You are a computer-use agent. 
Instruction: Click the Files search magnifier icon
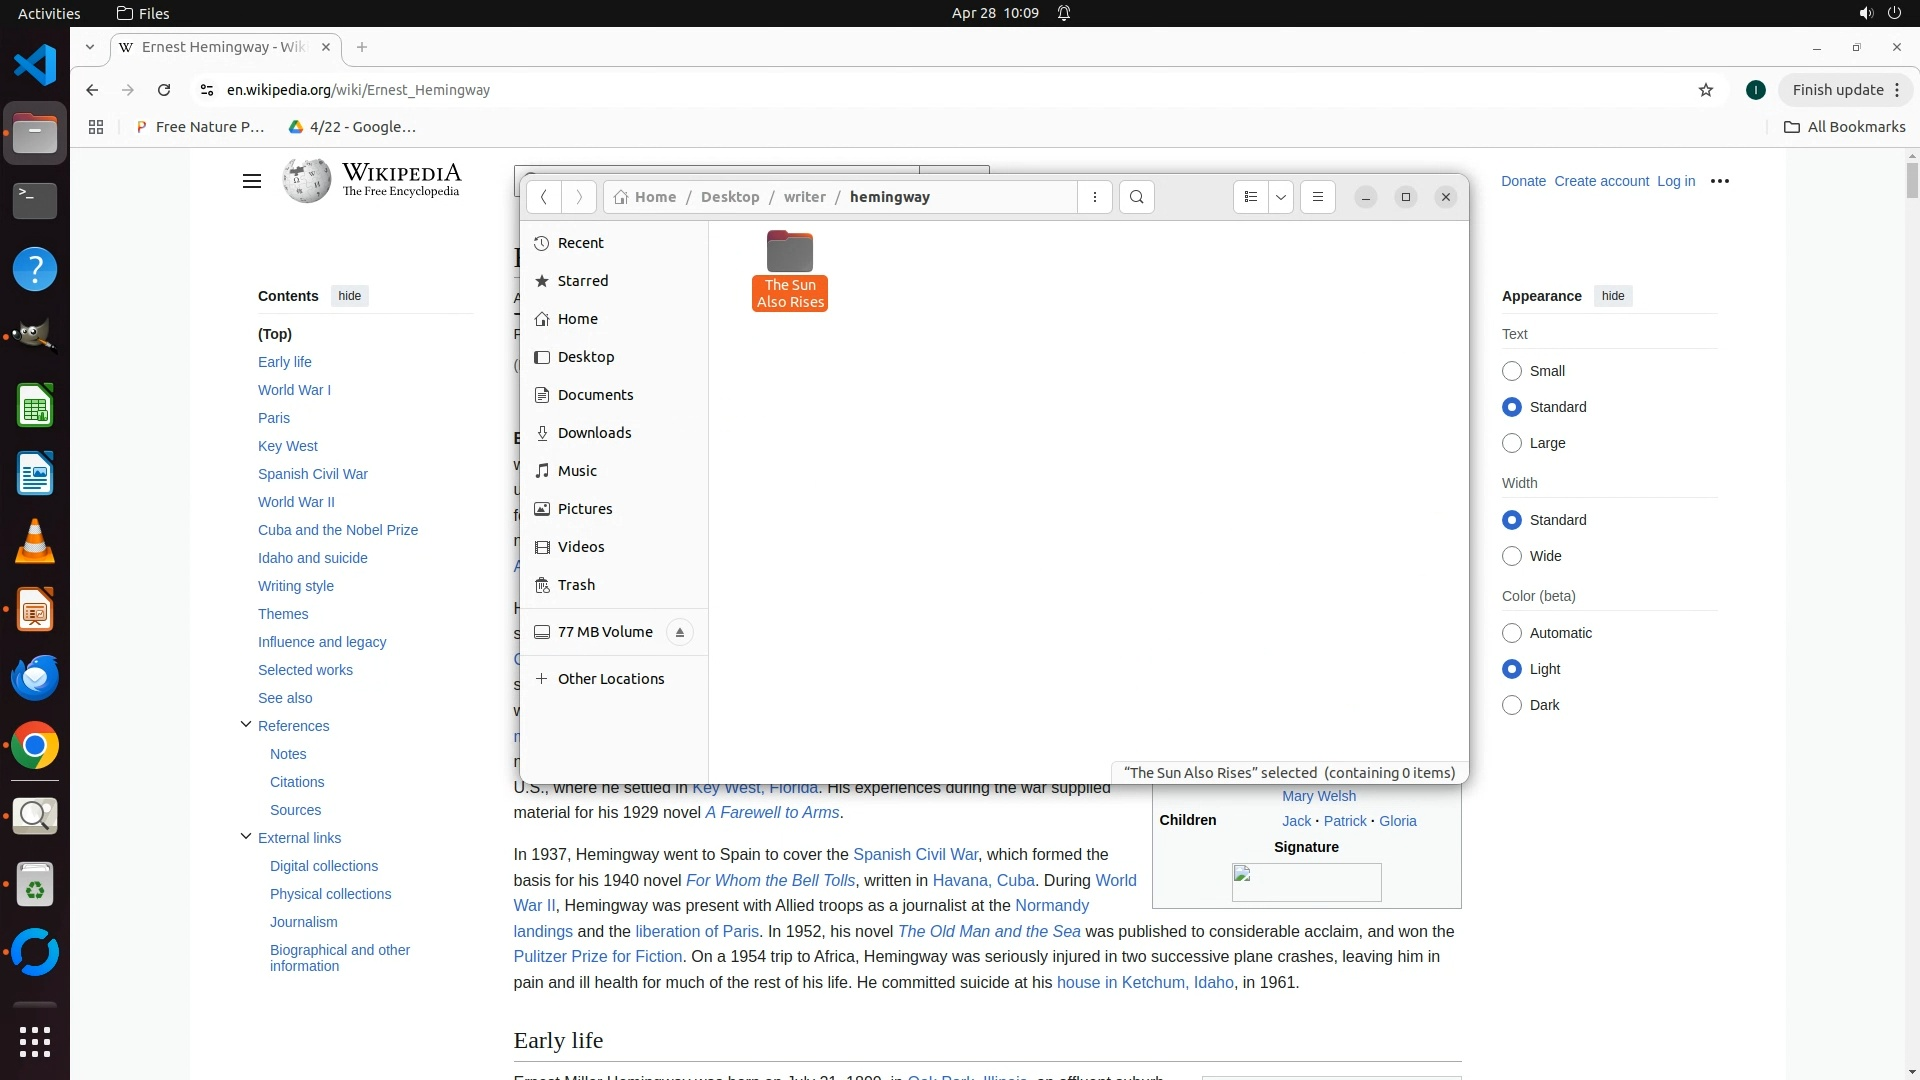point(1136,197)
